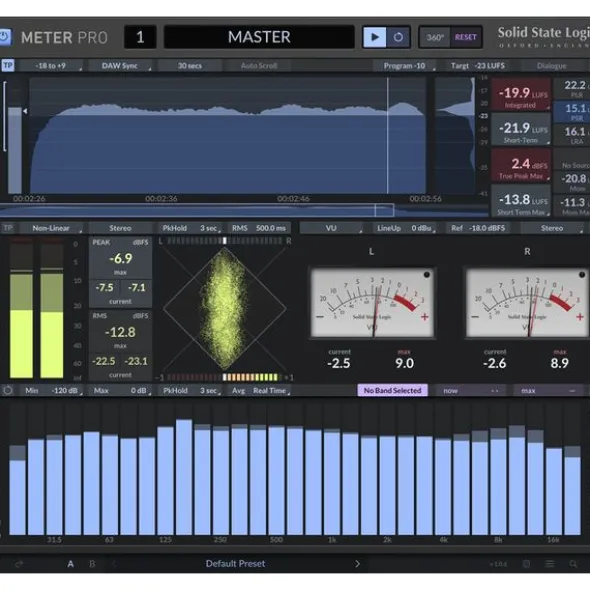Click the No Band Selected label

(392, 390)
